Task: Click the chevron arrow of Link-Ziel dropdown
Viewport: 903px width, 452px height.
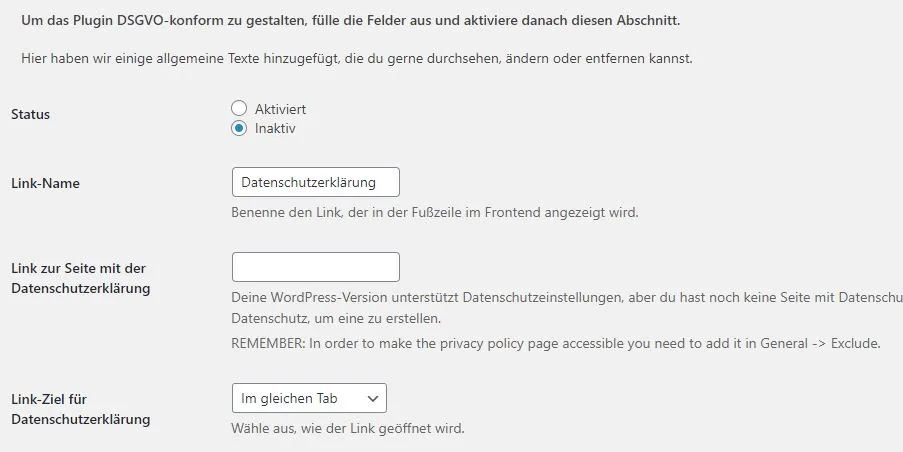Action: coord(373,398)
